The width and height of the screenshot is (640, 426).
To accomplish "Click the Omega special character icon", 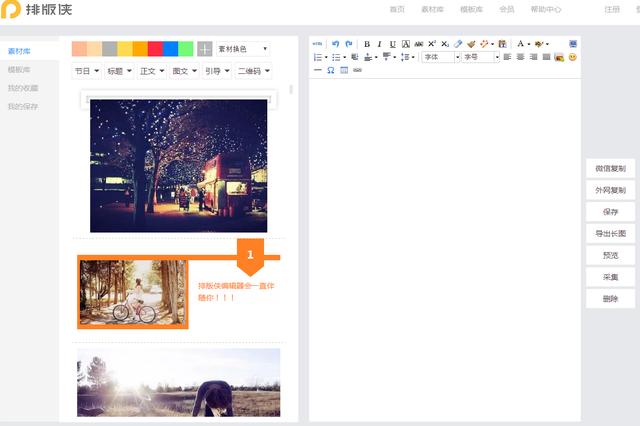I will 331,70.
